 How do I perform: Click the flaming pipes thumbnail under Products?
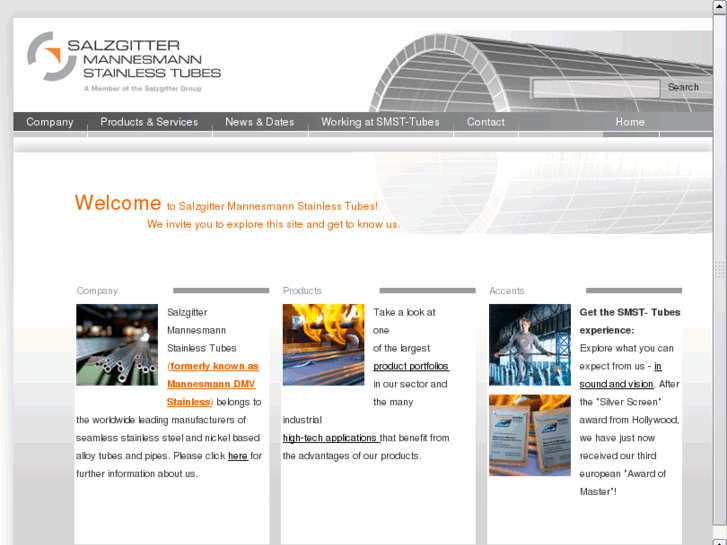click(324, 345)
